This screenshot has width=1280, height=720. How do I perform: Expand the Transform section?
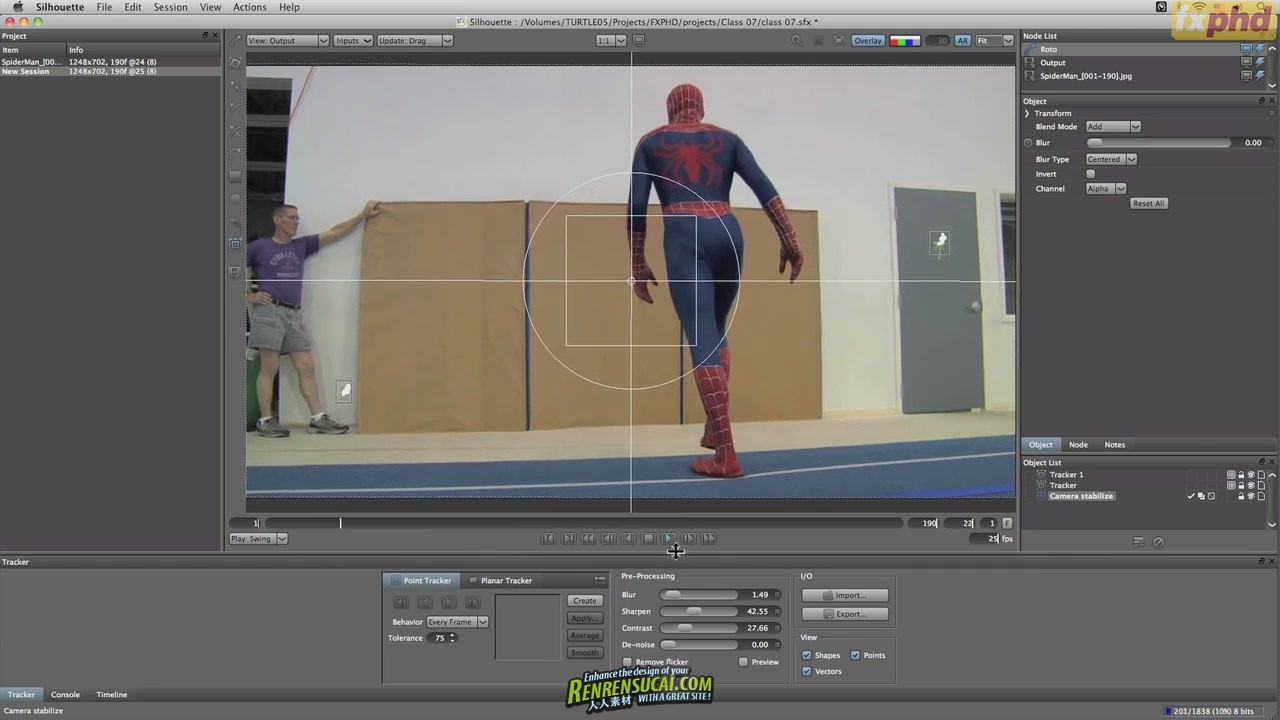click(x=1027, y=113)
